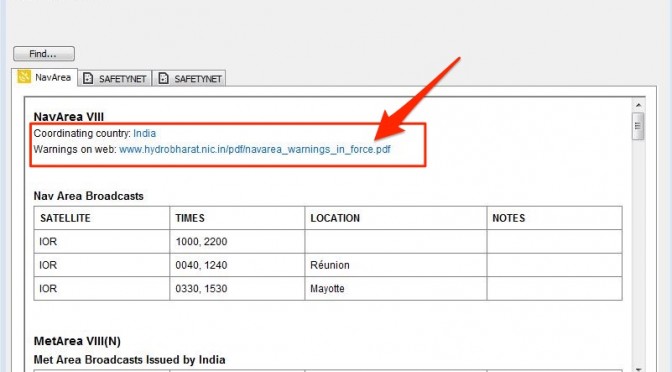Click the MetArea VIII(N) heading
This screenshot has width=672, height=372.
pos(77,341)
